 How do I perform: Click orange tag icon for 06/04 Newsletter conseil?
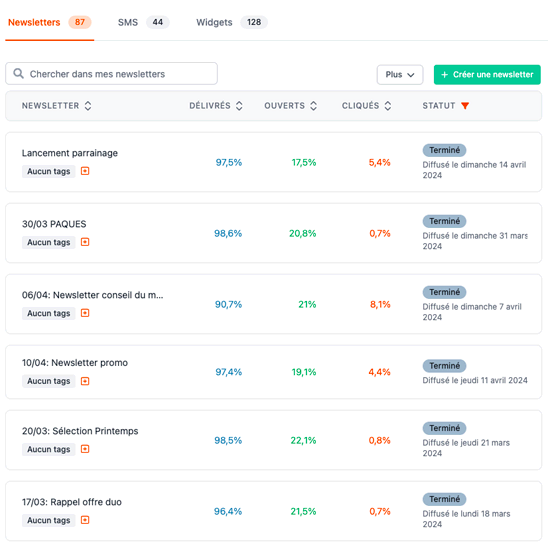point(85,313)
